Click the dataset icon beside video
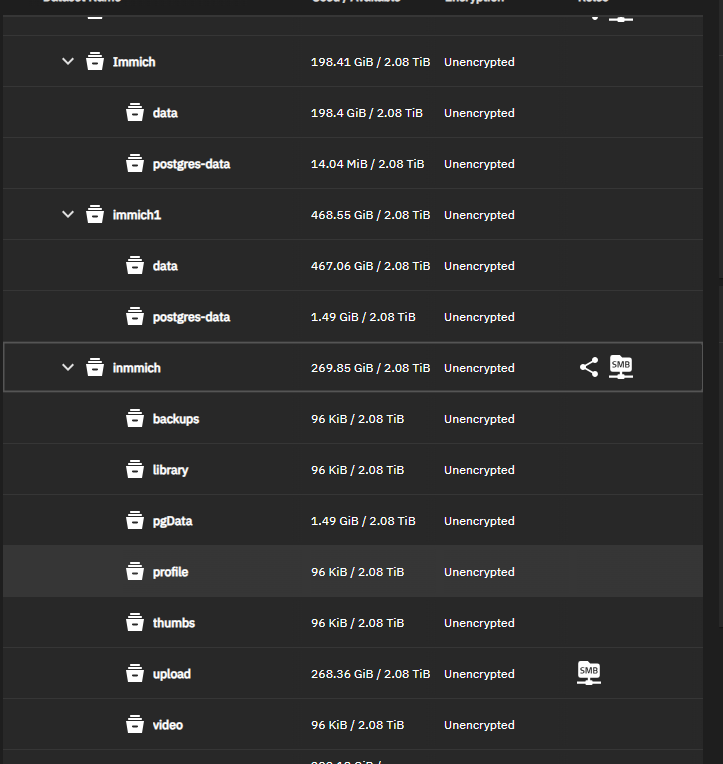The image size is (723, 764). (x=135, y=725)
